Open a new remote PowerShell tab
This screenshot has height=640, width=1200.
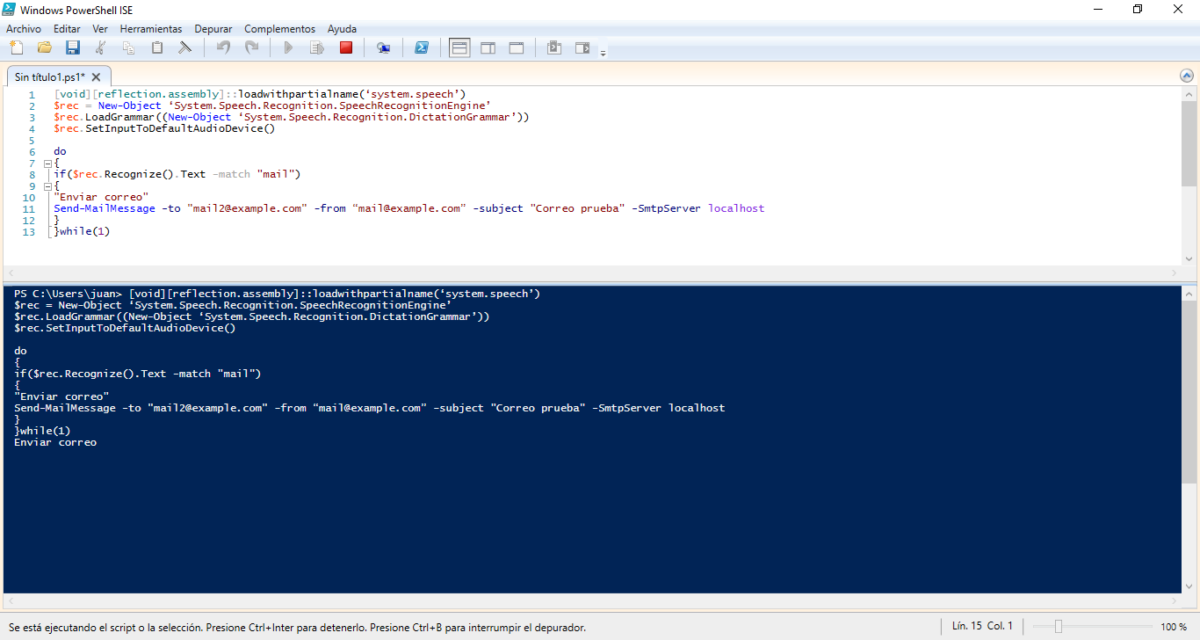click(383, 47)
